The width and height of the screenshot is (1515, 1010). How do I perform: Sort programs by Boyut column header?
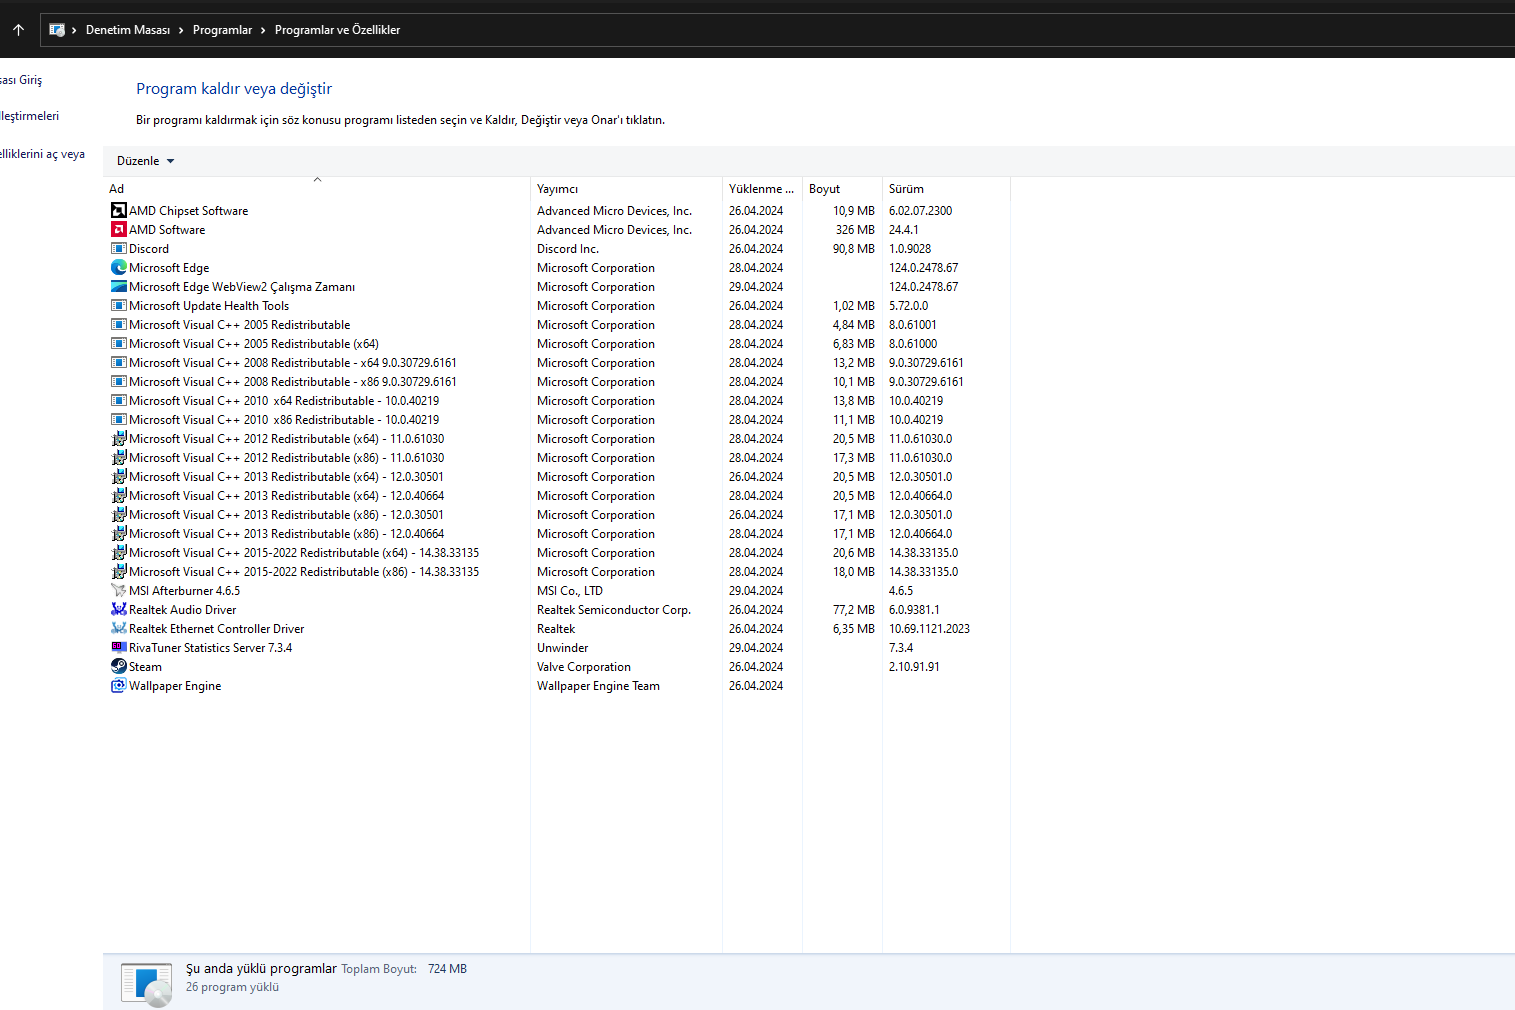(842, 189)
